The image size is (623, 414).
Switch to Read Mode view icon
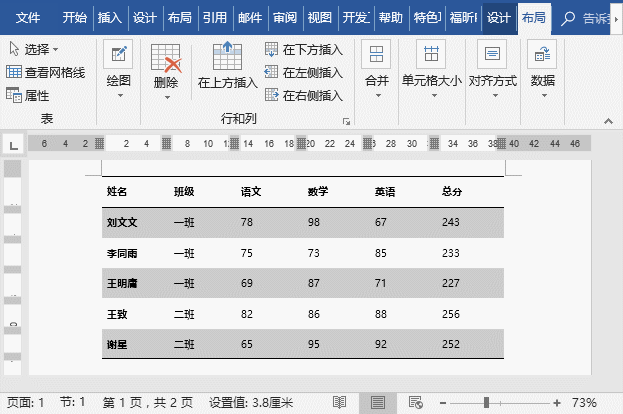click(339, 403)
